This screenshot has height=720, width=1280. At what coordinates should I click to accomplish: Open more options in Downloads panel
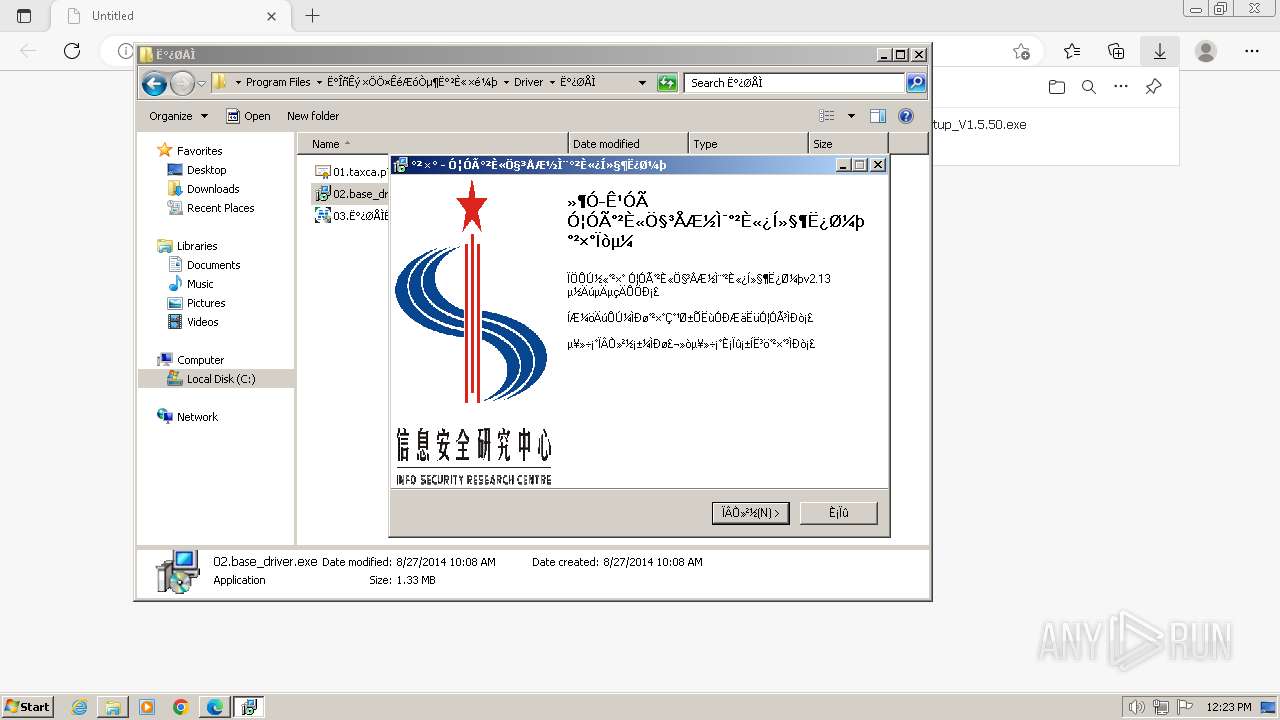(1121, 87)
